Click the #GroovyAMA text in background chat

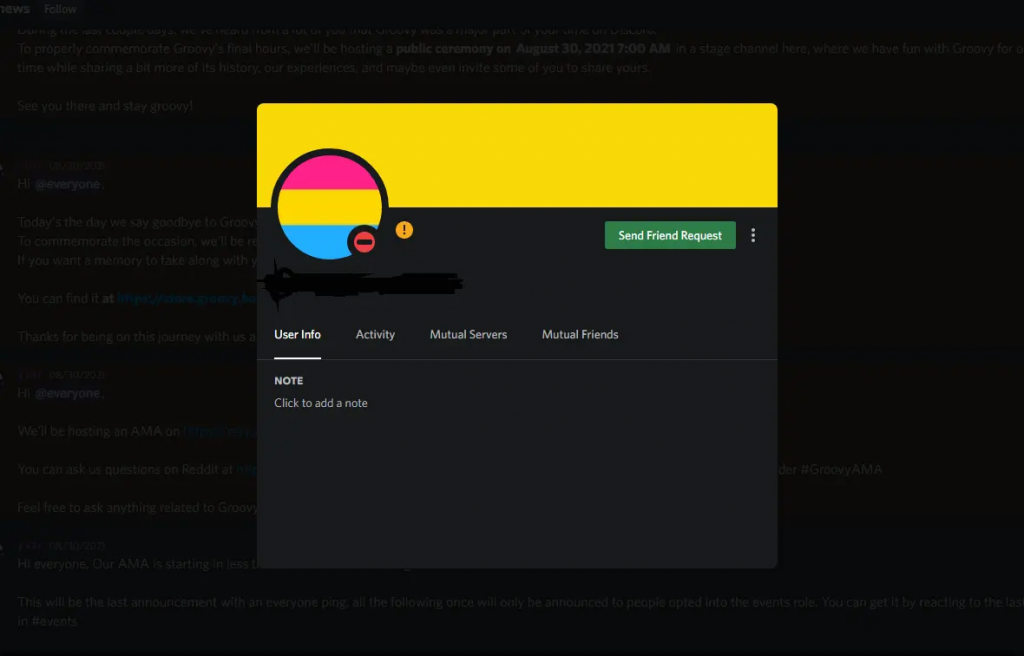coord(840,469)
